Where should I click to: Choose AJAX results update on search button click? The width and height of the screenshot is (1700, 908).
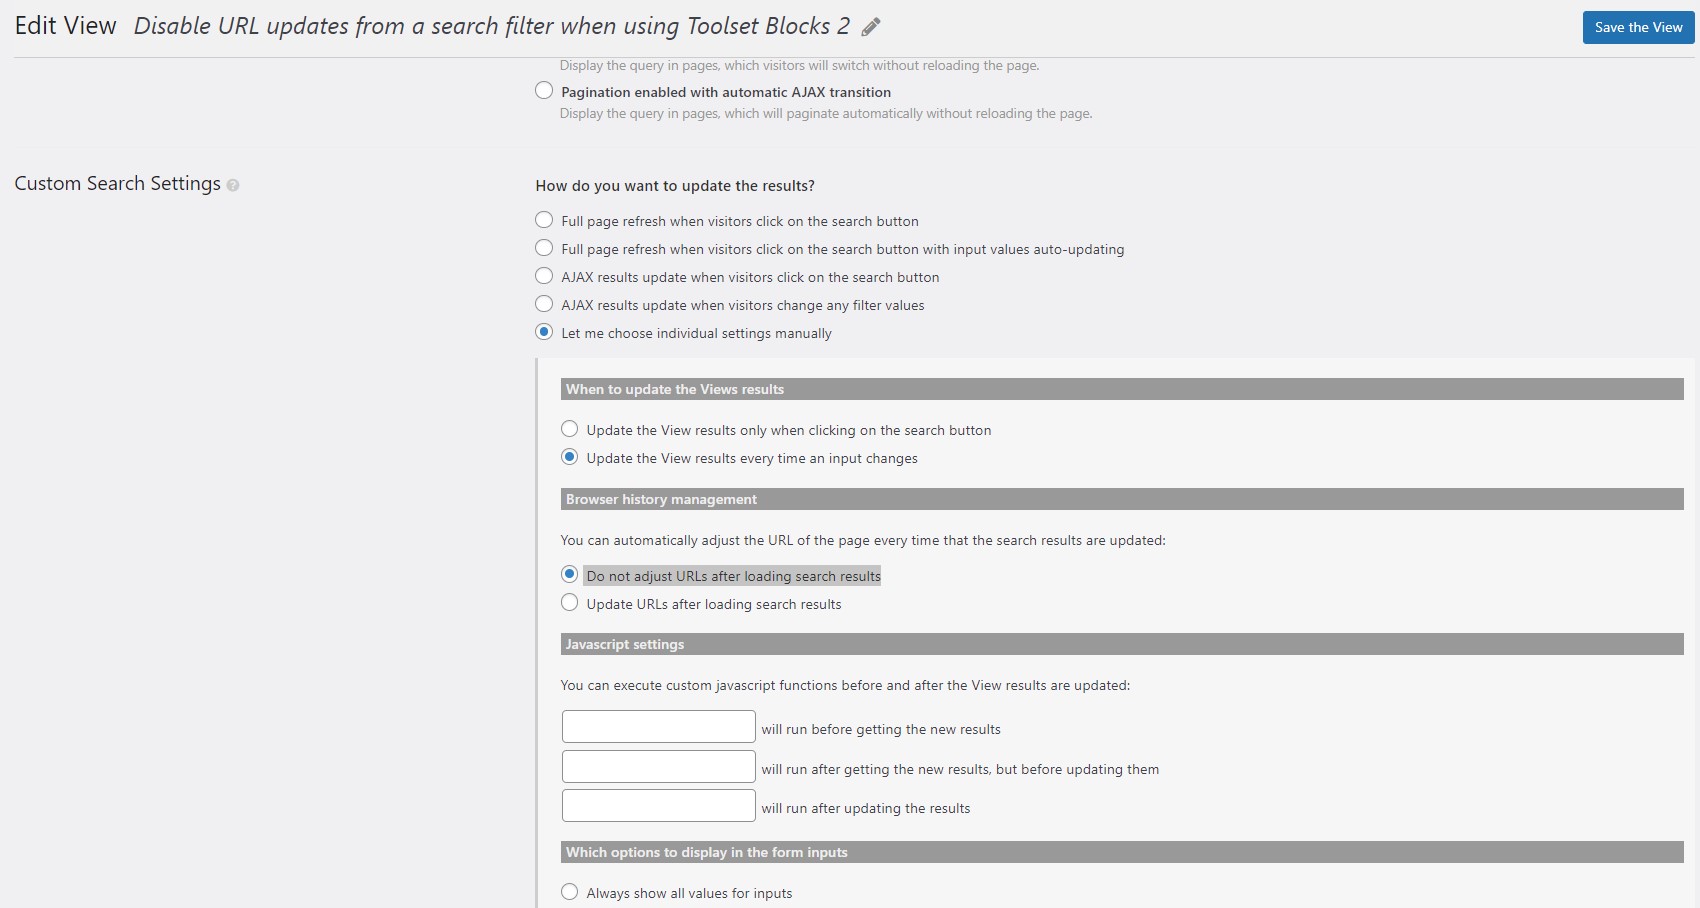(x=544, y=276)
